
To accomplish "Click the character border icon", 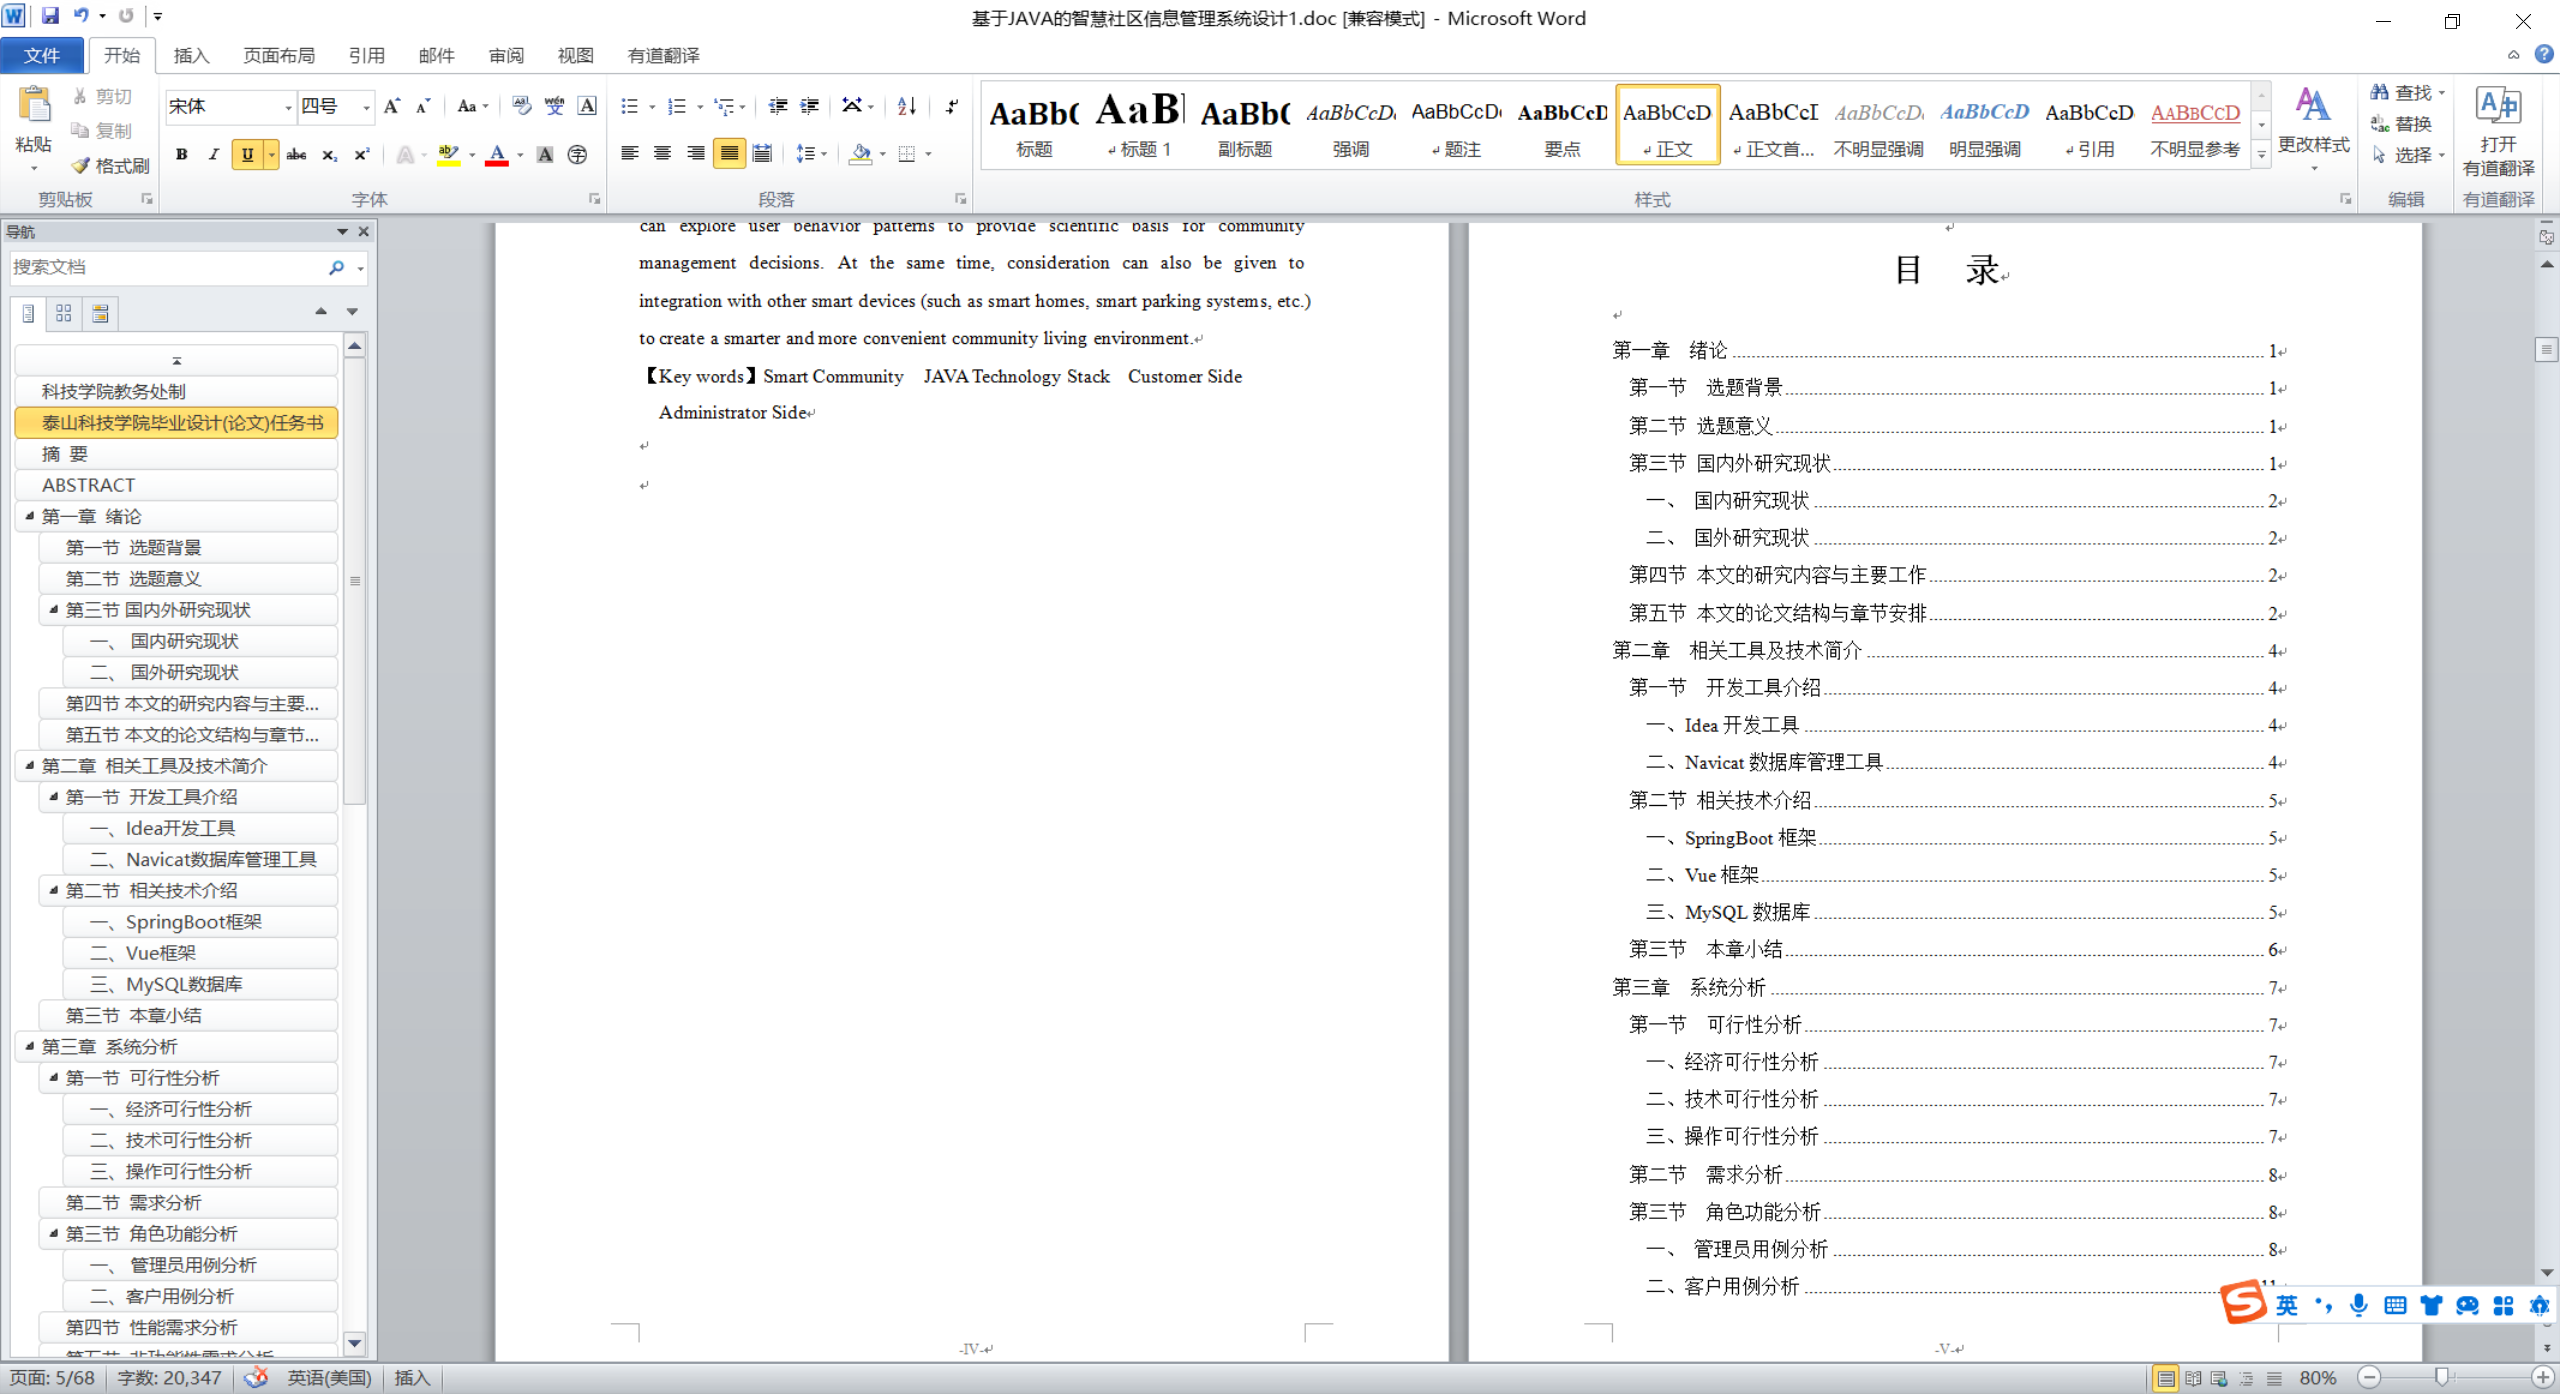I will coord(587,106).
